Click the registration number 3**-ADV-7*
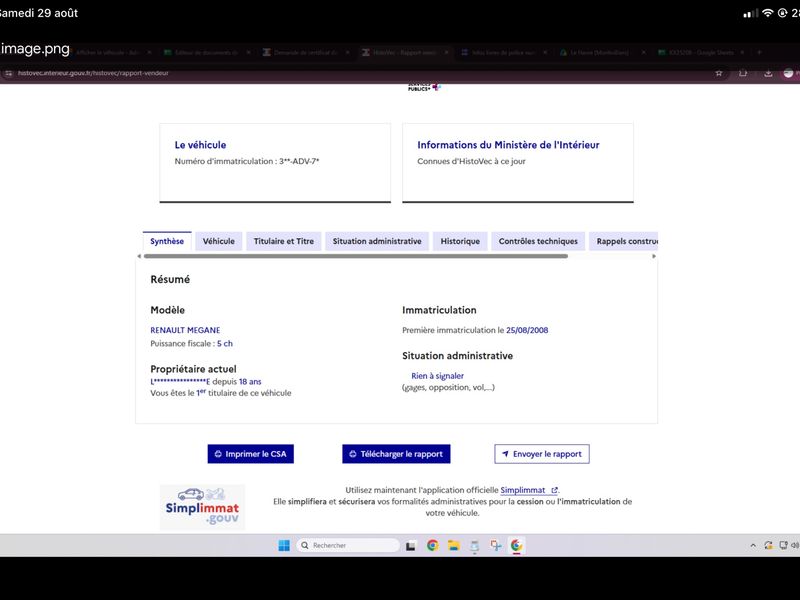Image resolution: width=800 pixels, height=600 pixels. (299, 161)
